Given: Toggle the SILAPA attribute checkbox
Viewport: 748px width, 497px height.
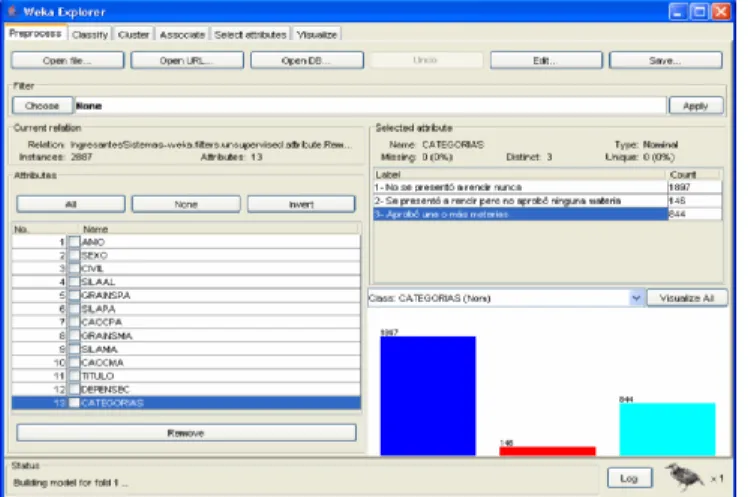Looking at the screenshot, I should pyautogui.click(x=74, y=309).
